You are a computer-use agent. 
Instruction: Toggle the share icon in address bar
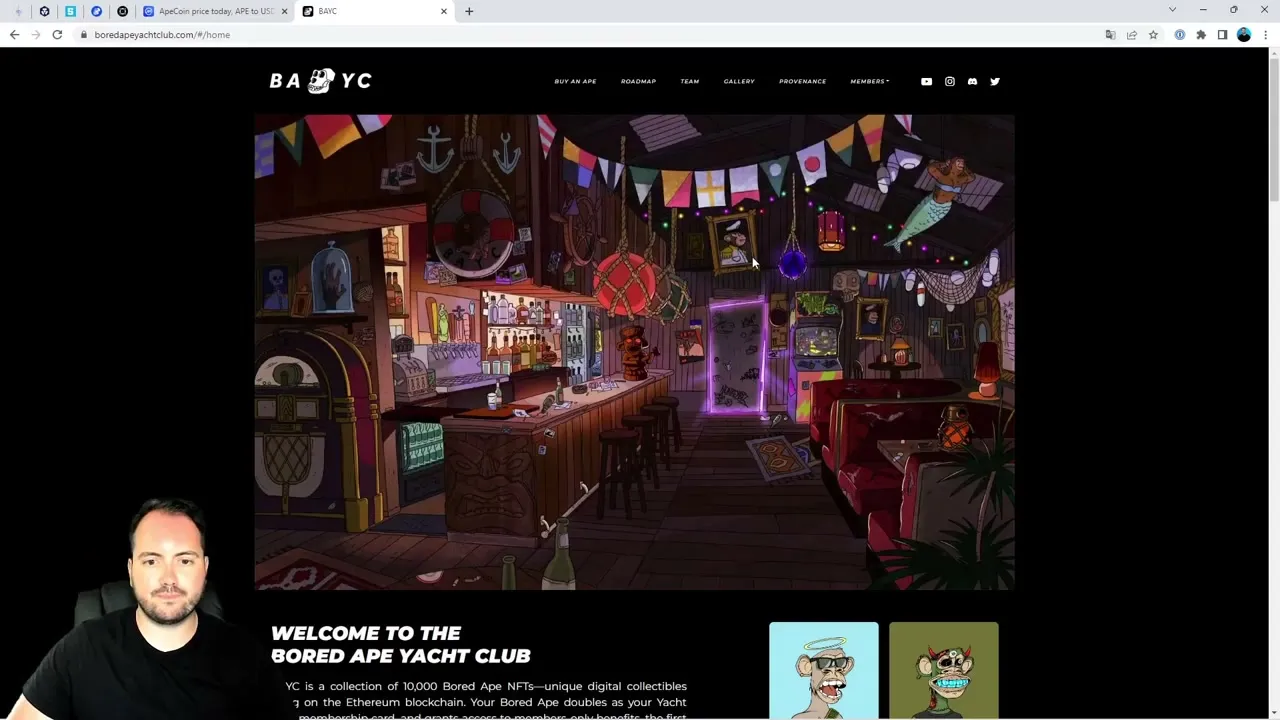pos(1132,34)
